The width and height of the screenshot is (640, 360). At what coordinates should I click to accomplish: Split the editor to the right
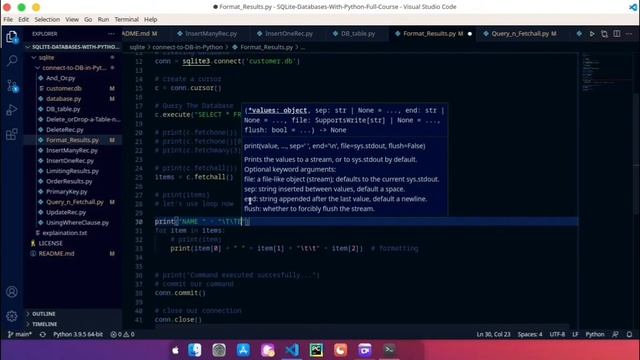point(617,34)
